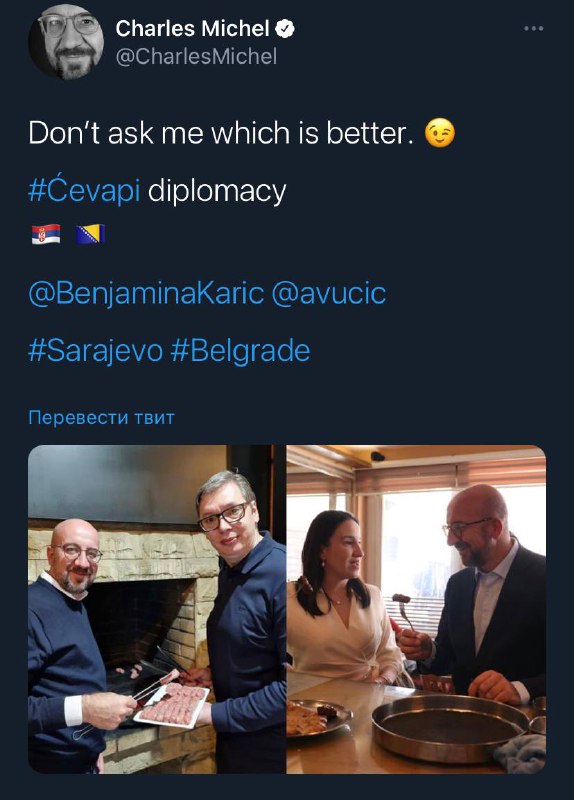
Task: Tap the profile avatar picture
Action: pos(66,41)
